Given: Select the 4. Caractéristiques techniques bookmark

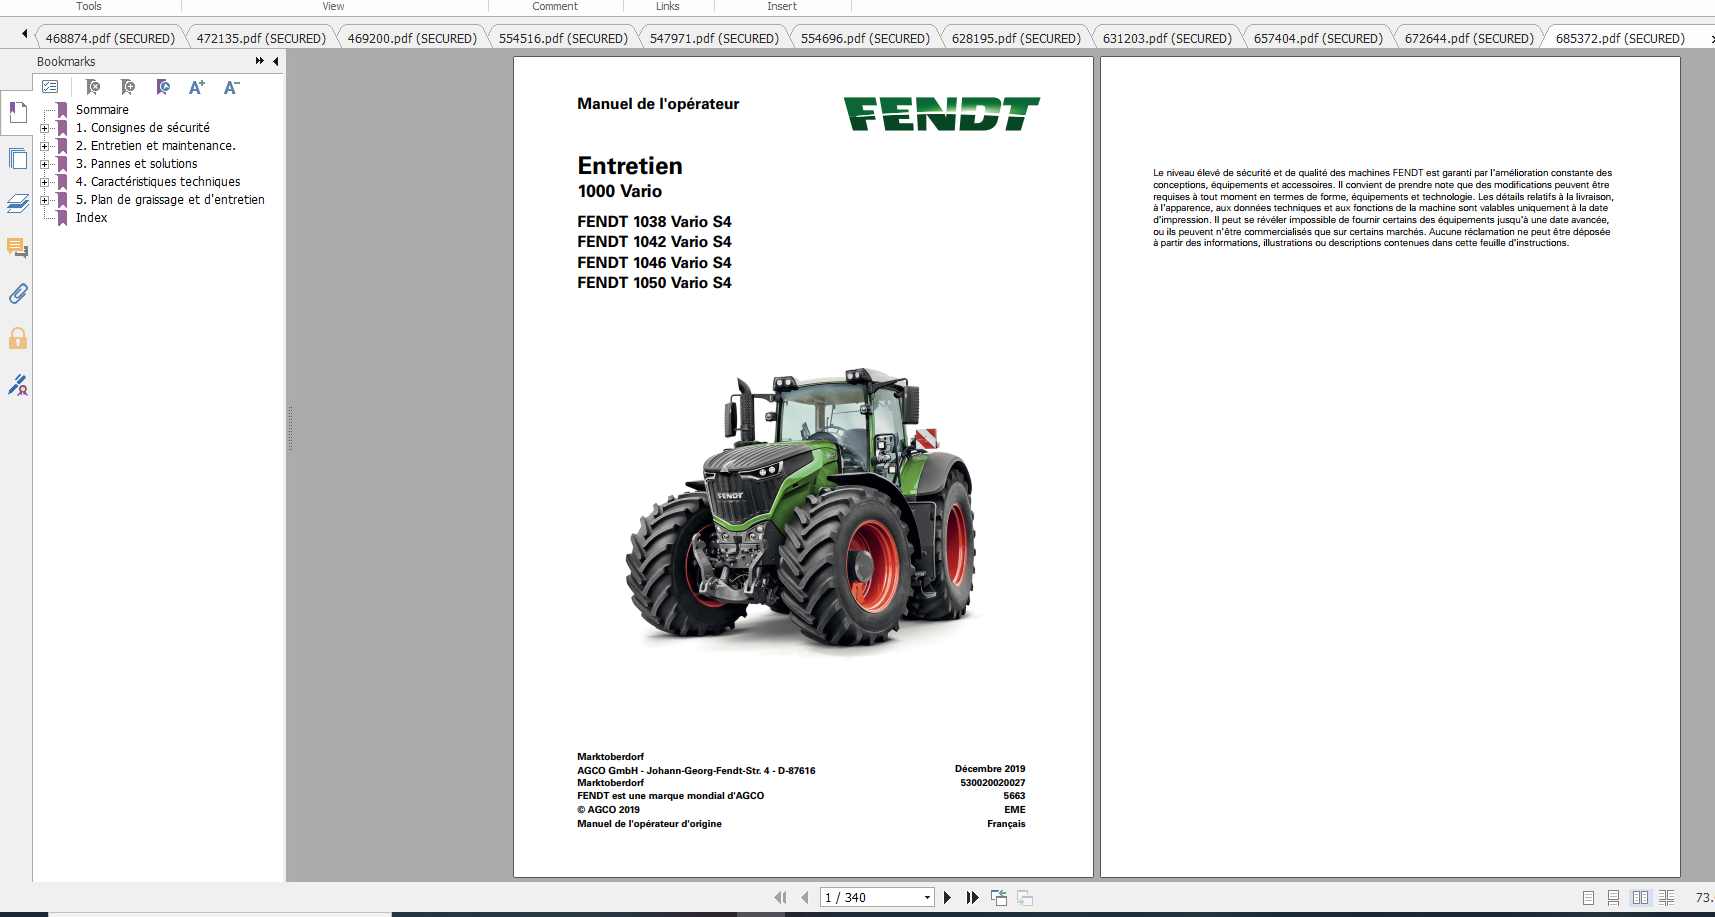Looking at the screenshot, I should [158, 182].
